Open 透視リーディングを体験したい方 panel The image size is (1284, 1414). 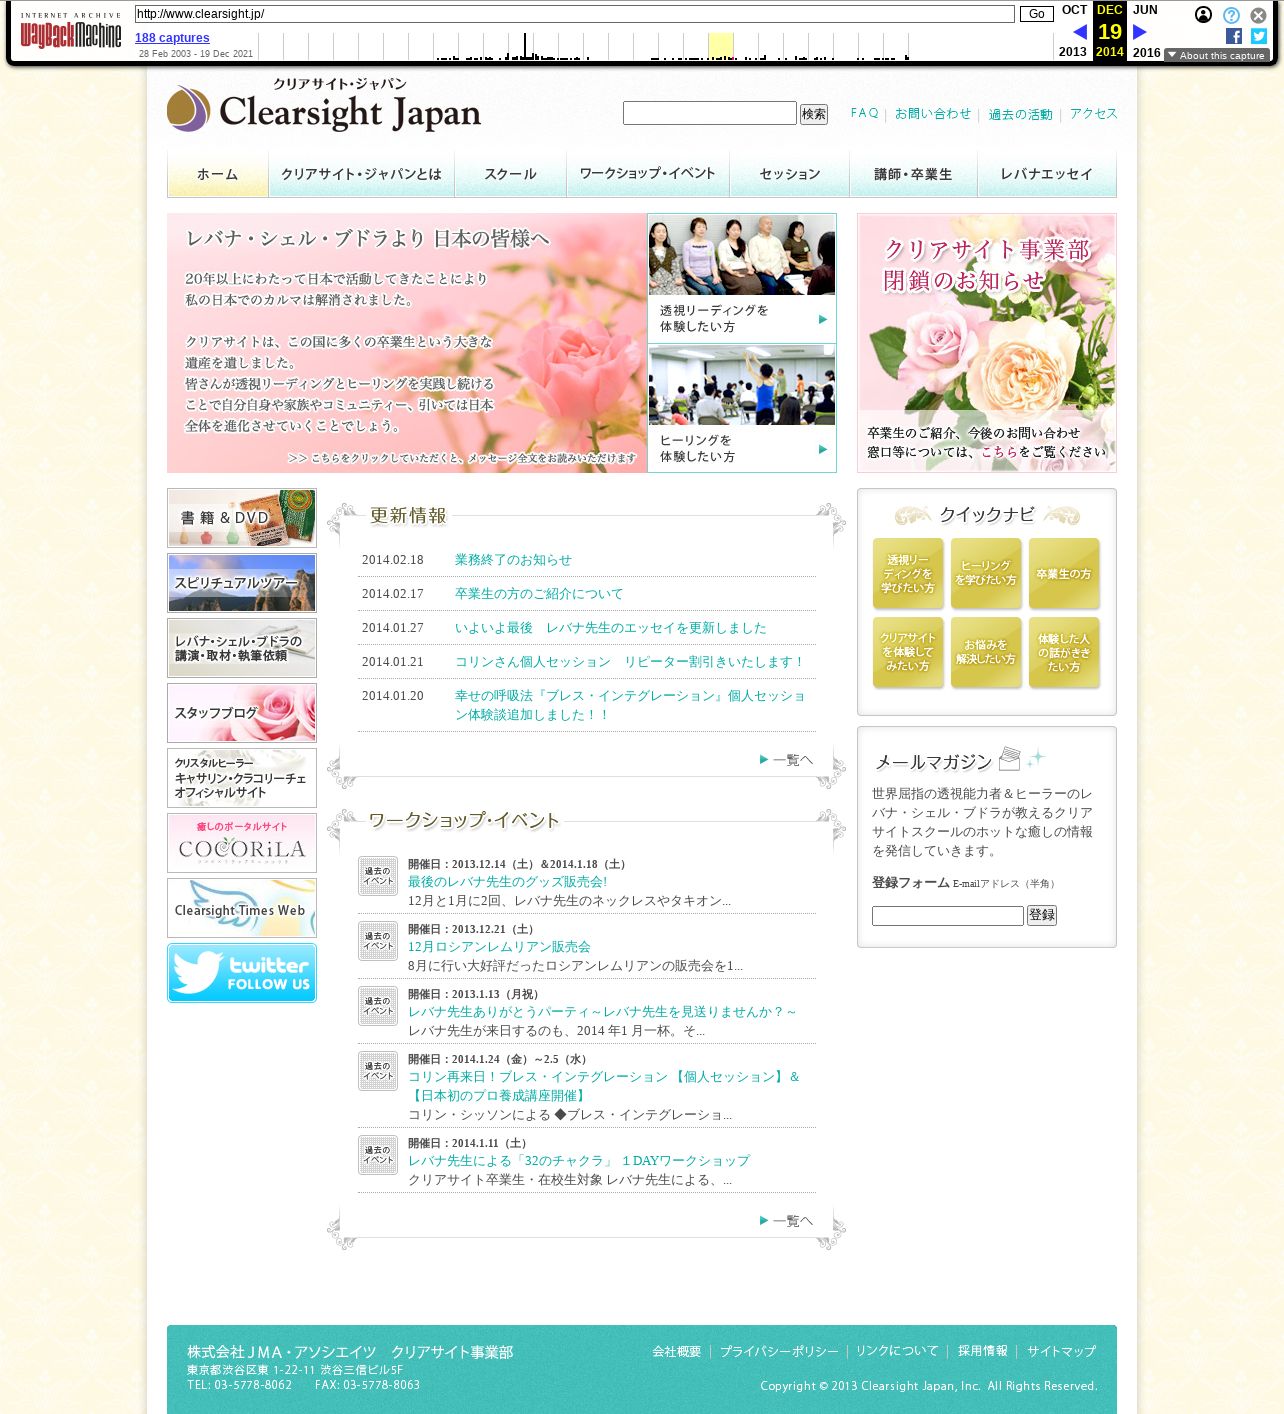(742, 279)
